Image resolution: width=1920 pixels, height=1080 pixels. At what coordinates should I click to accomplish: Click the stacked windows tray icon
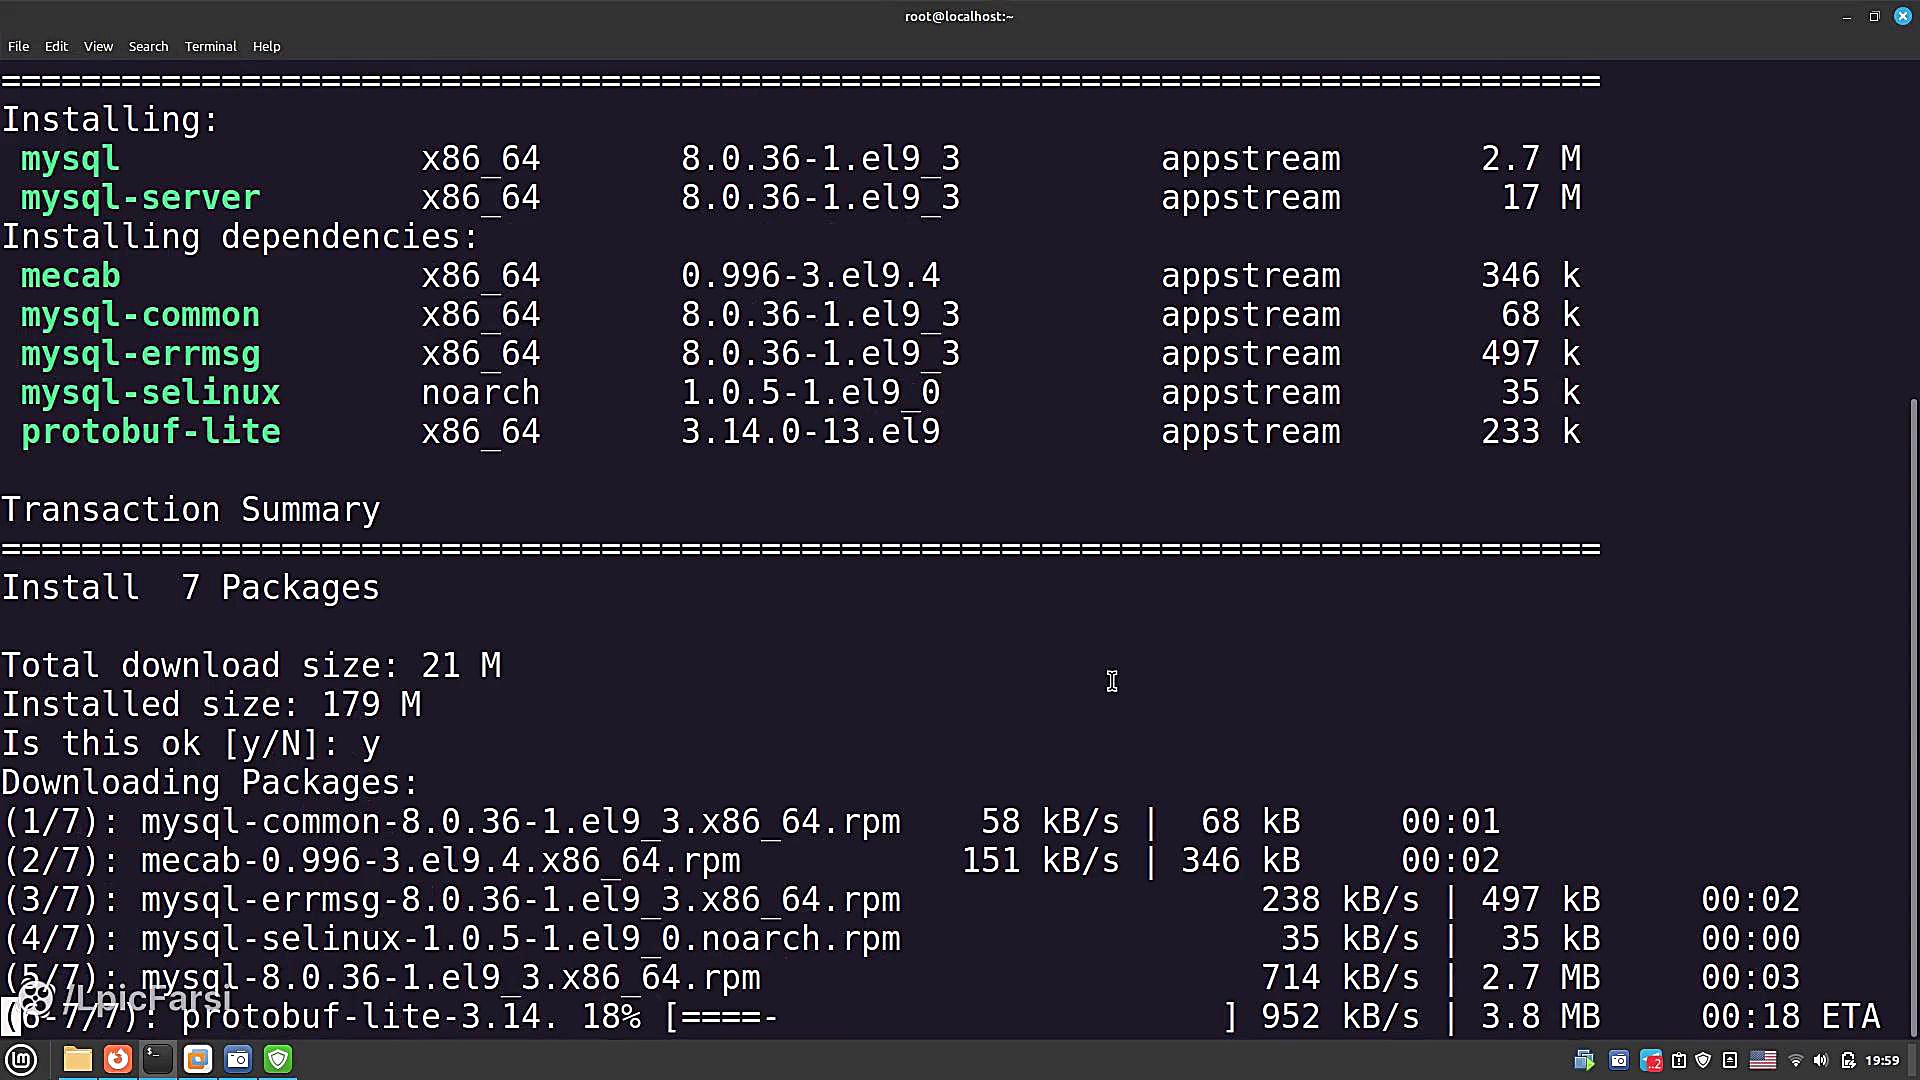coord(1584,1060)
